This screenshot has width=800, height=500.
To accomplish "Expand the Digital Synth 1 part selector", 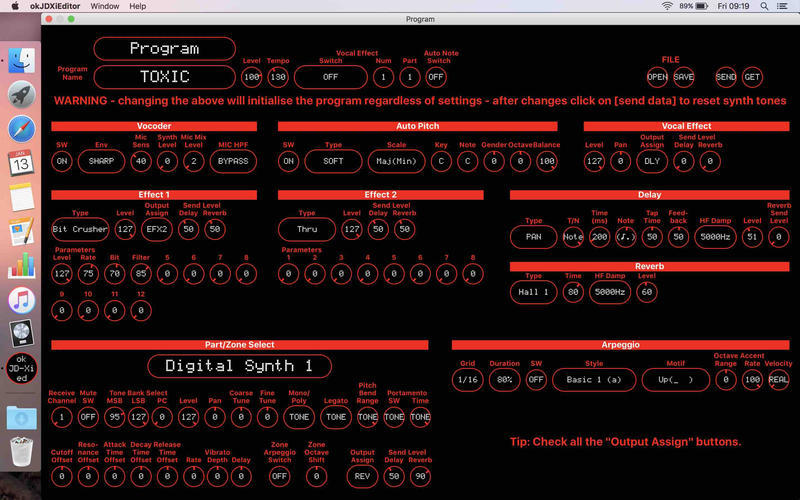I will pos(239,366).
